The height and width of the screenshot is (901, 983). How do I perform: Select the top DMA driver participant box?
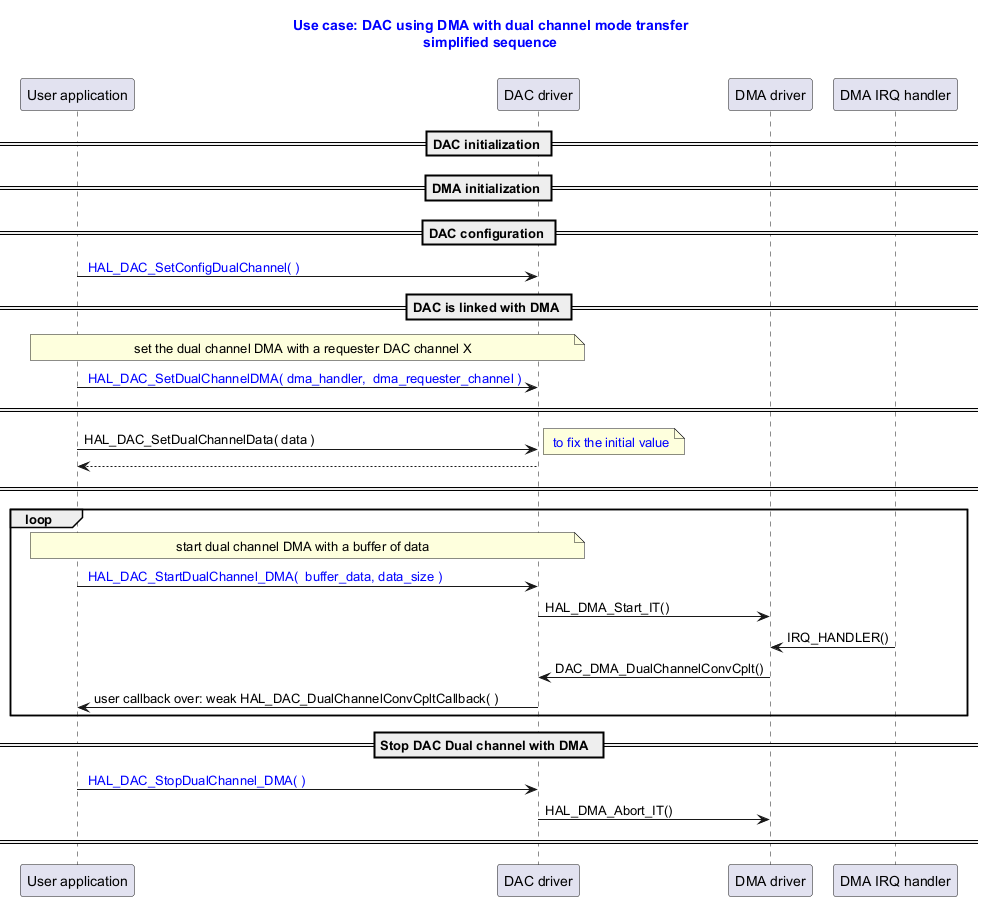click(770, 95)
